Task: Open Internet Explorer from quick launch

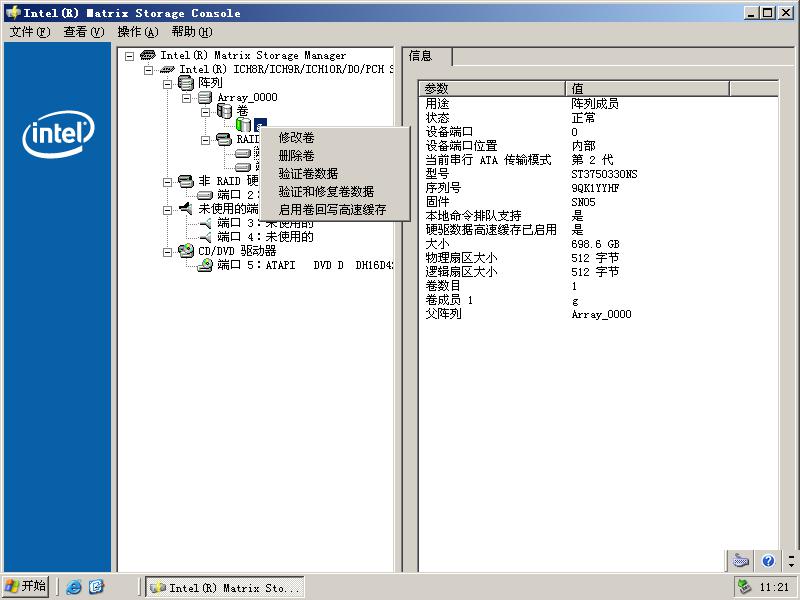Action: 74,587
